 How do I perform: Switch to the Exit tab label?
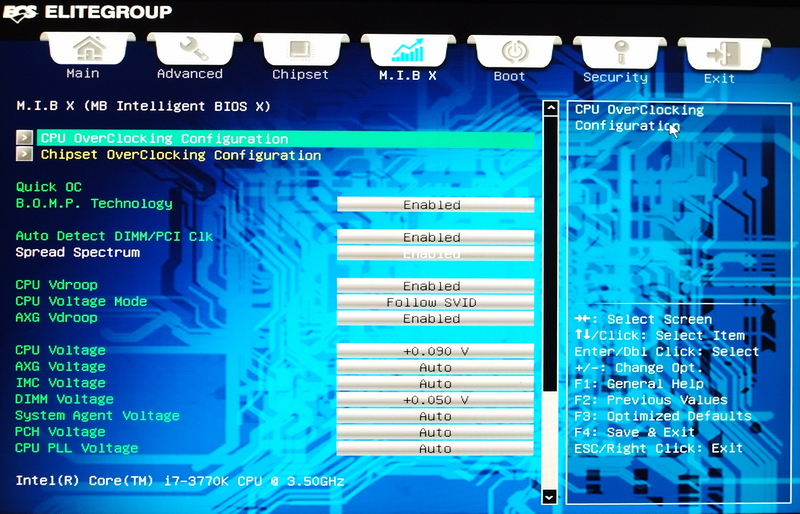719,79
